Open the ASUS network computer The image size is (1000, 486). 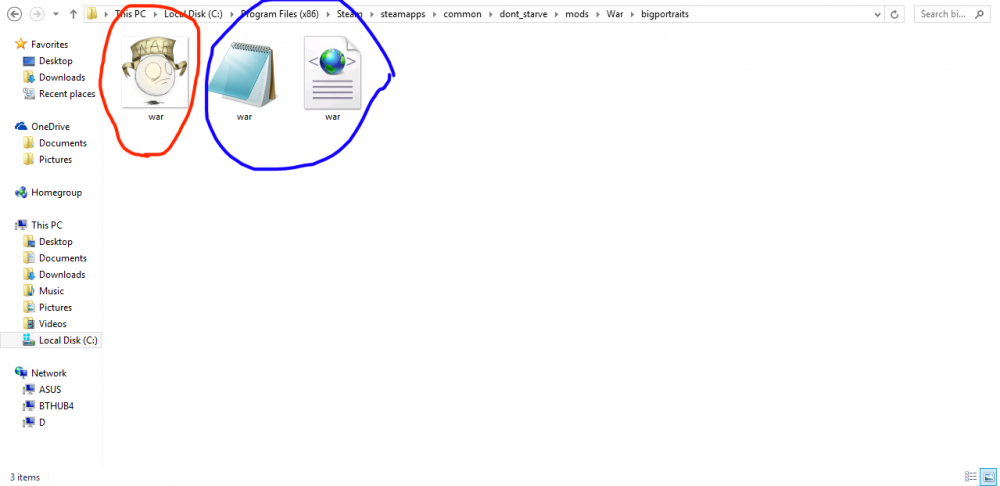pyautogui.click(x=50, y=390)
